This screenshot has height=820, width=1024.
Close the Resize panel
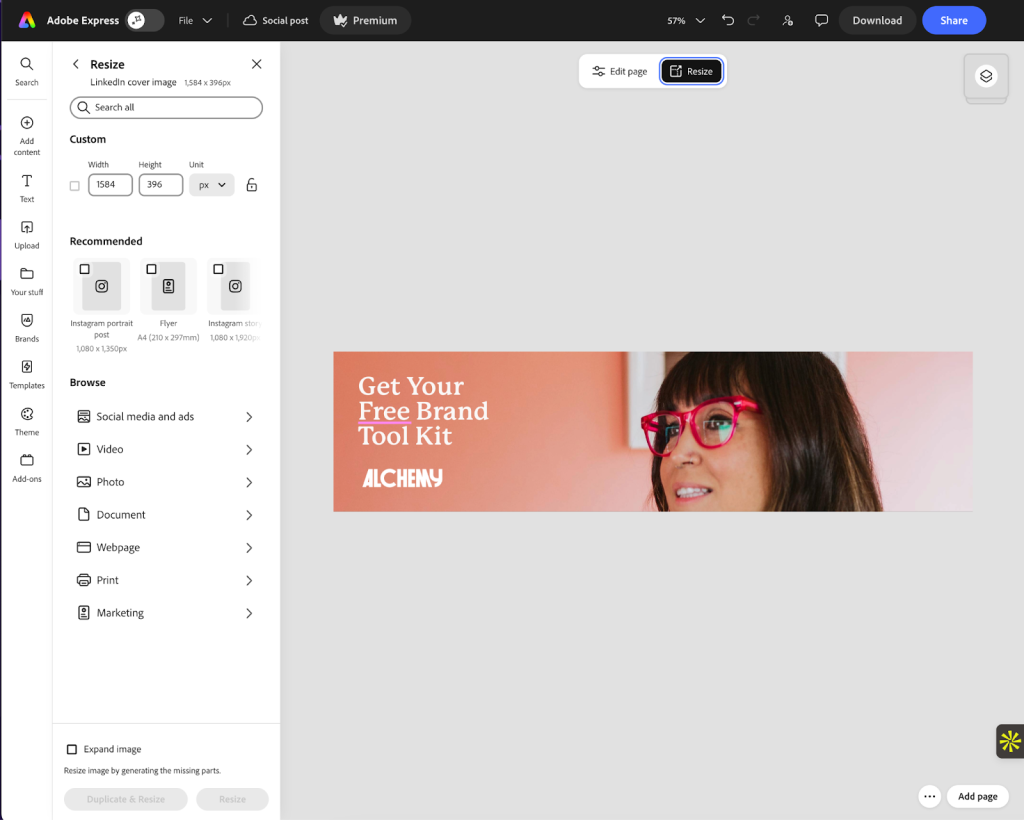pos(257,64)
